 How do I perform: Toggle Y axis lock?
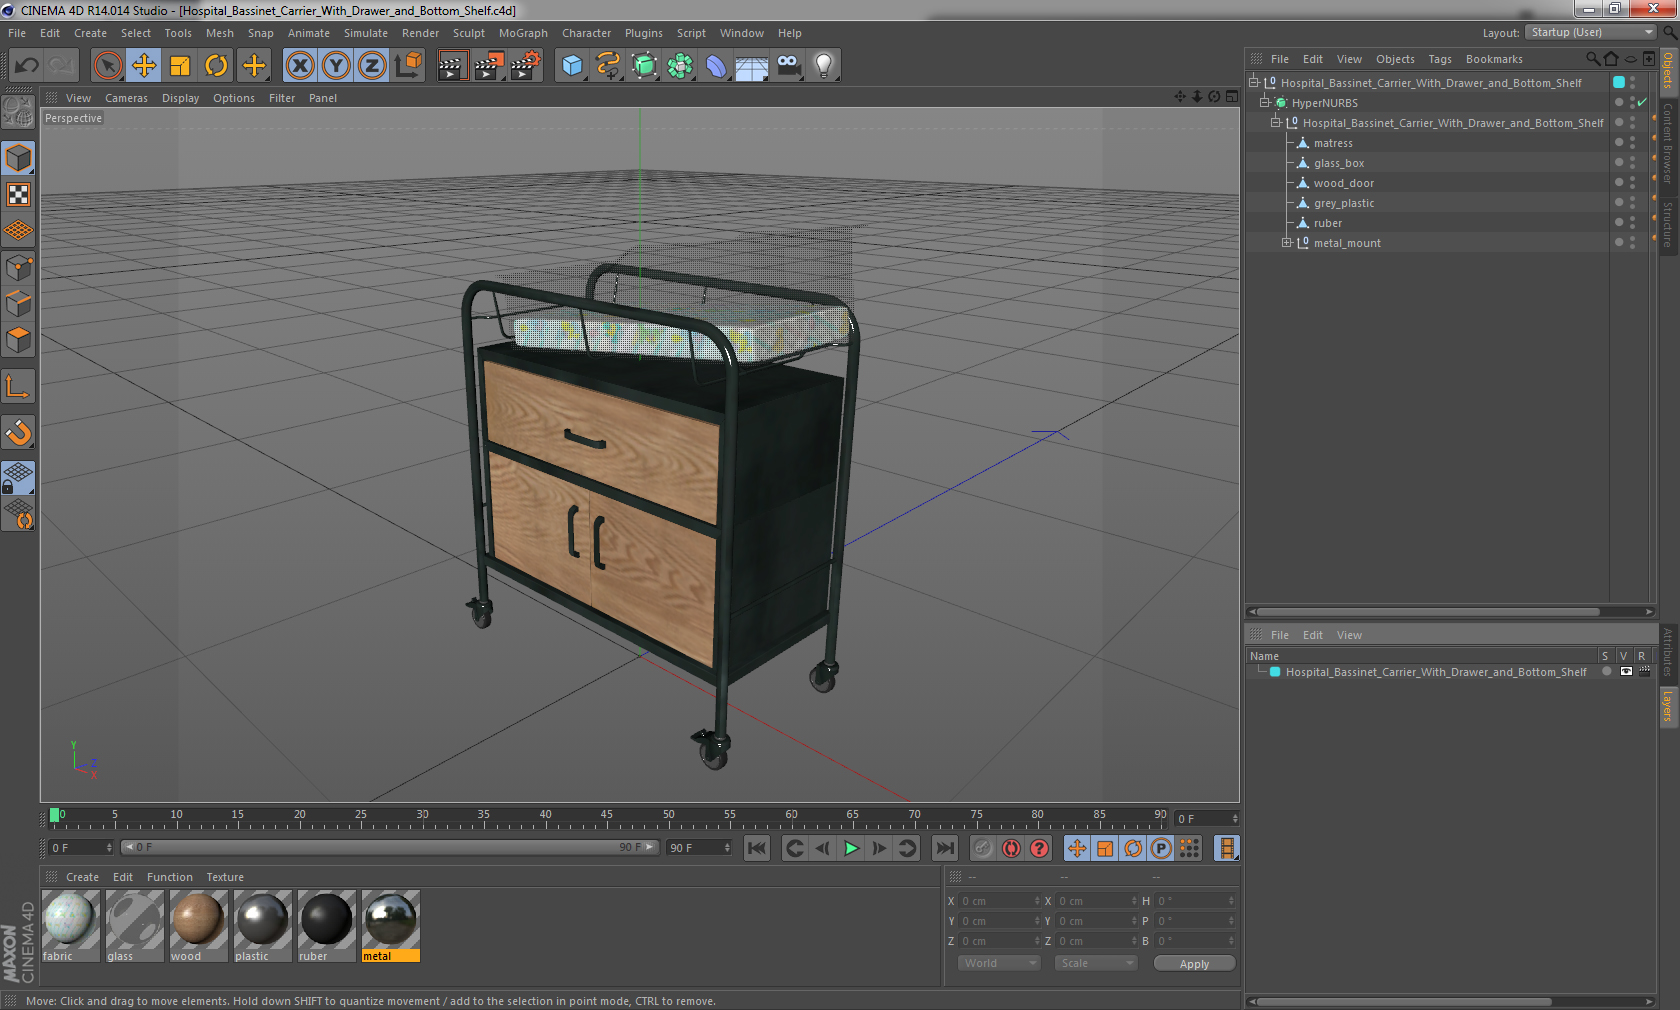[x=336, y=66]
